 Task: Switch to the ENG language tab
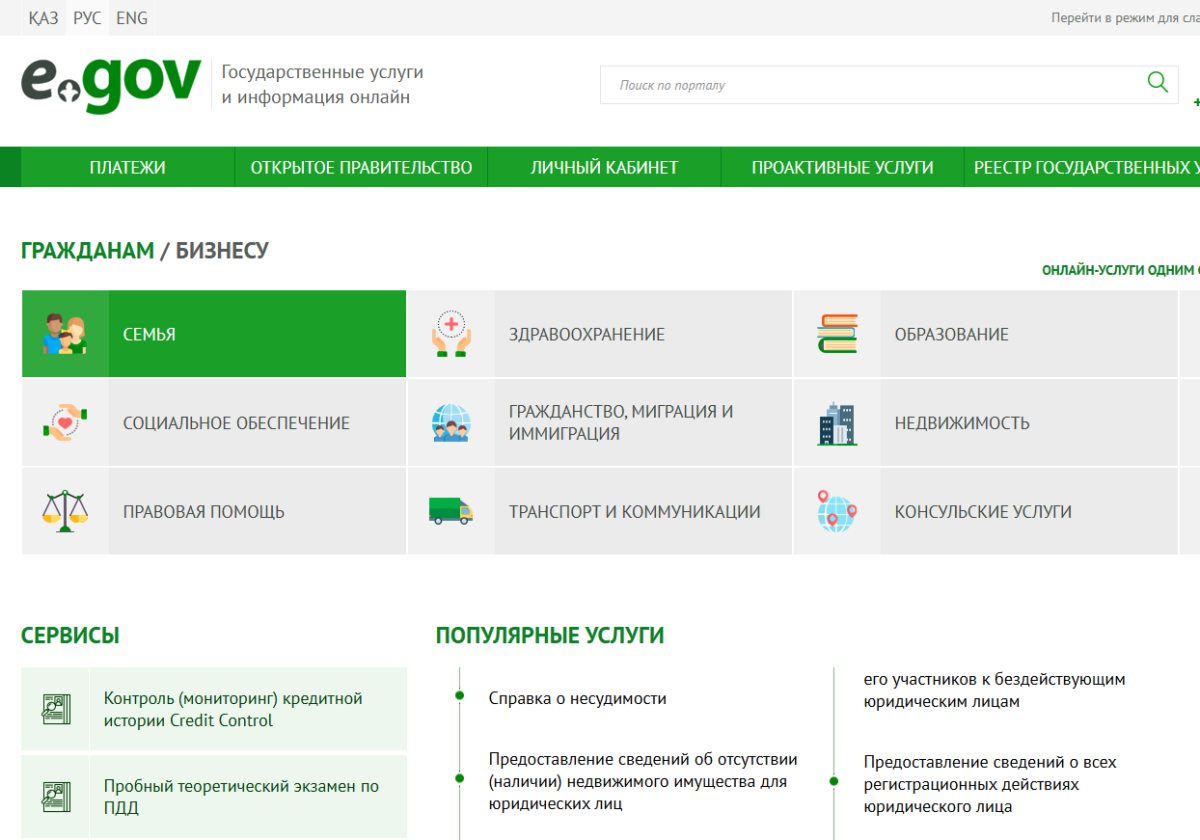point(132,17)
